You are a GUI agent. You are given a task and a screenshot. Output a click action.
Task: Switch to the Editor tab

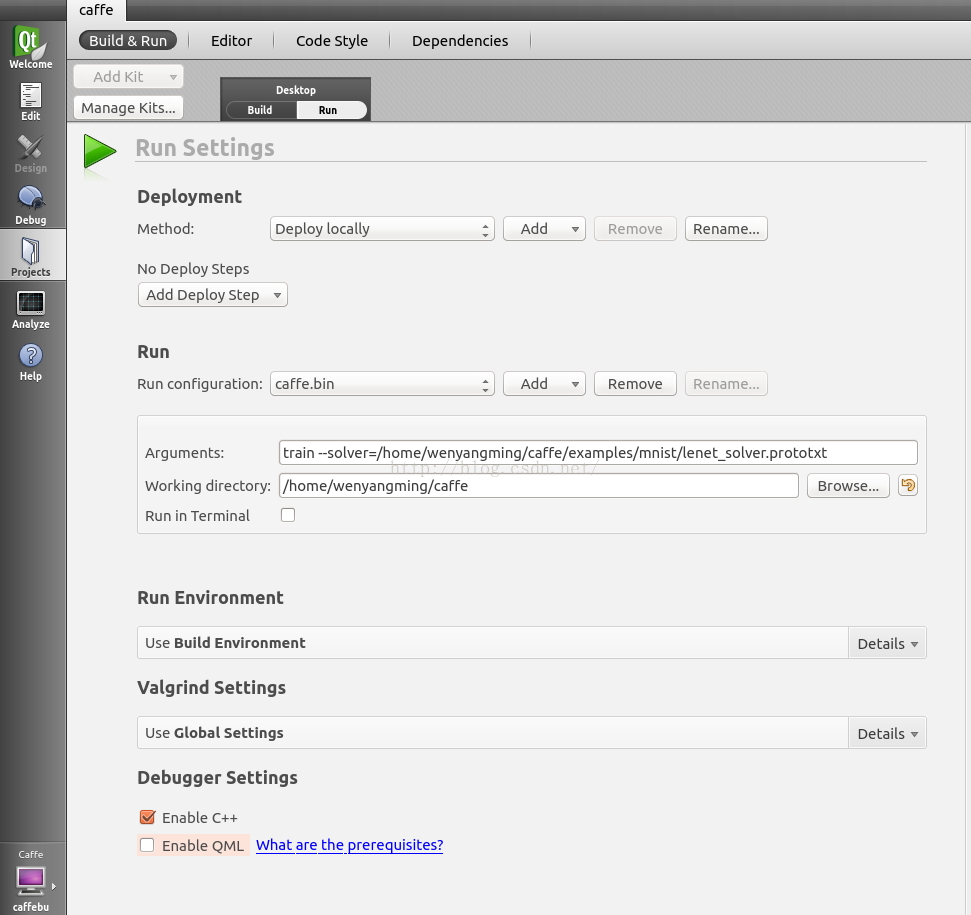pos(231,41)
